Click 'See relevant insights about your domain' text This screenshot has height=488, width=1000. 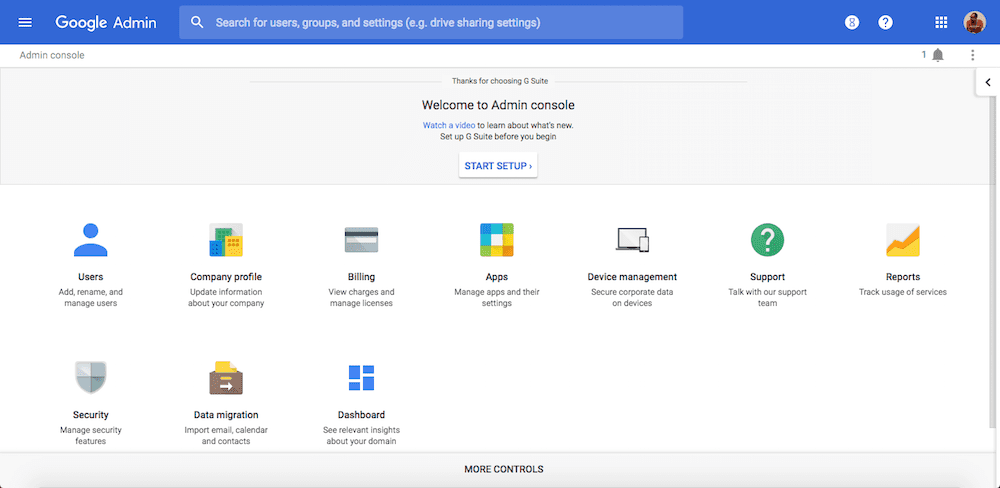coord(361,436)
